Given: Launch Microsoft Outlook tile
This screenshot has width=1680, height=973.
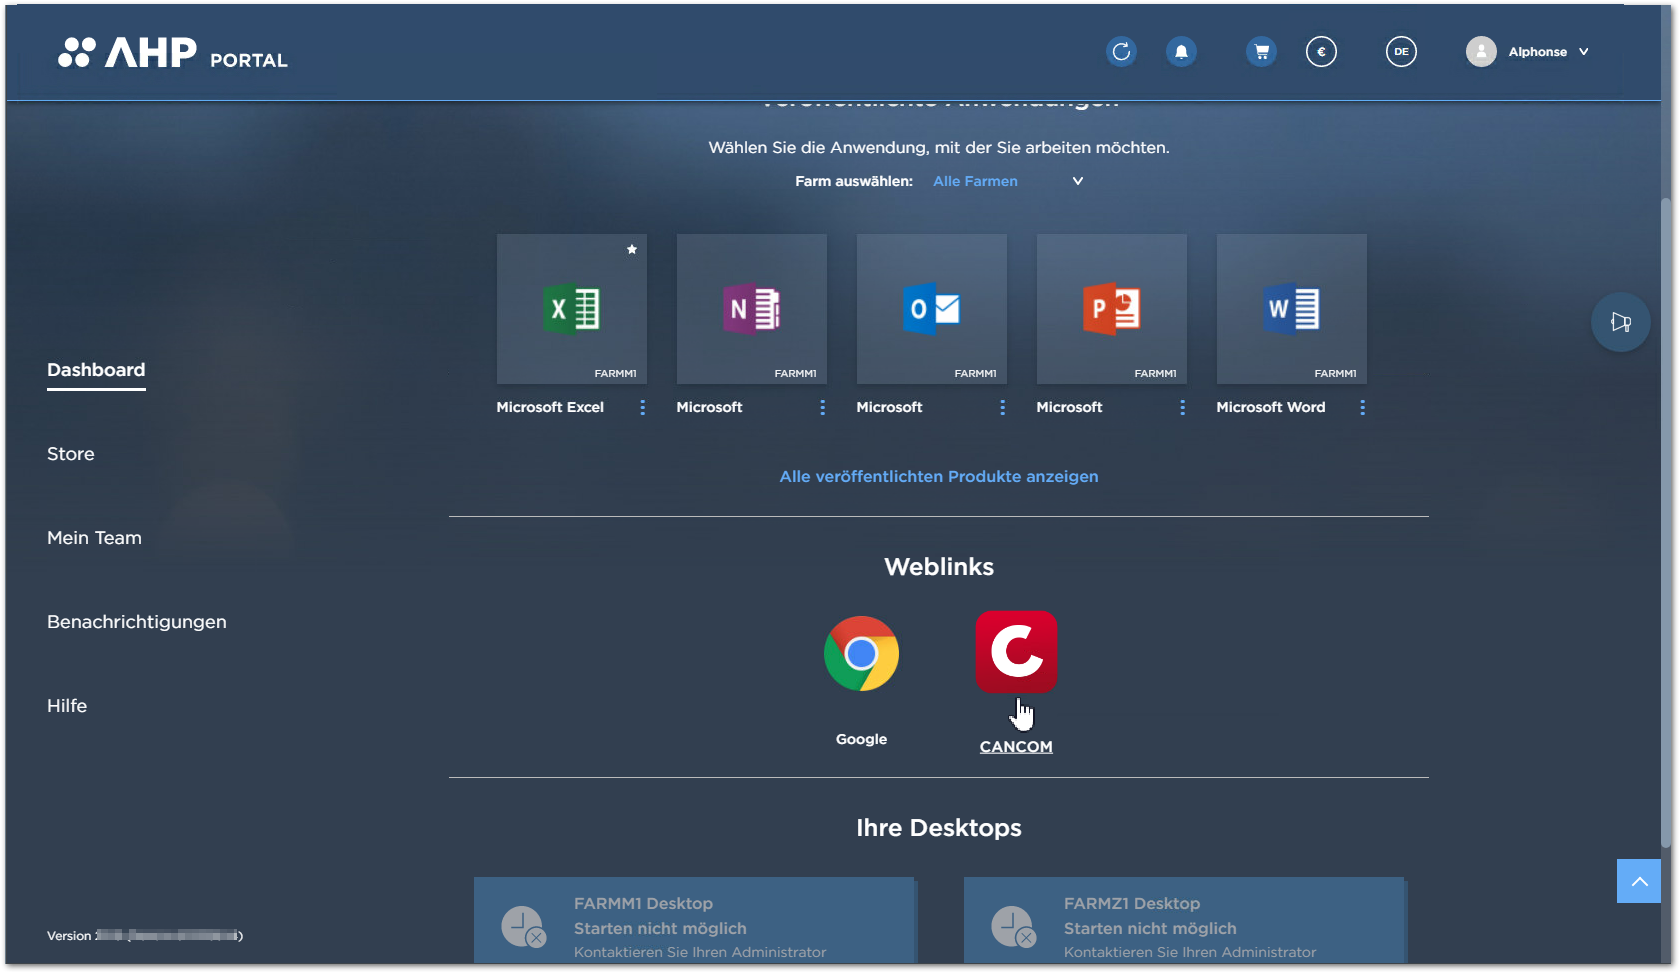Looking at the screenshot, I should point(932,309).
